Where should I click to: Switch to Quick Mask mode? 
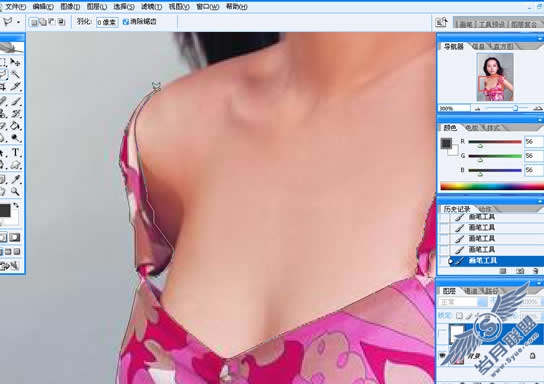coord(15,238)
